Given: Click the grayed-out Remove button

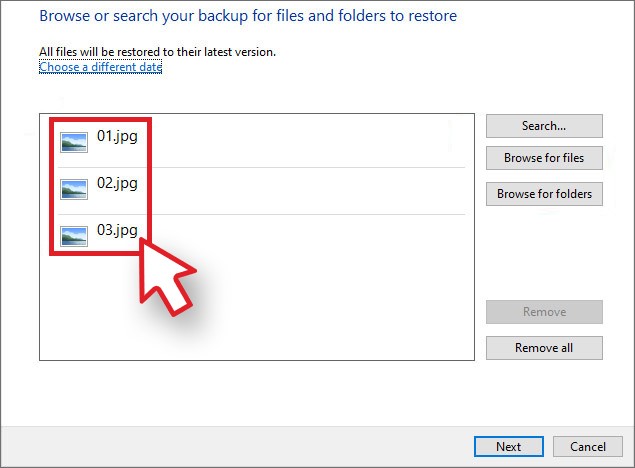Looking at the screenshot, I should pyautogui.click(x=544, y=312).
